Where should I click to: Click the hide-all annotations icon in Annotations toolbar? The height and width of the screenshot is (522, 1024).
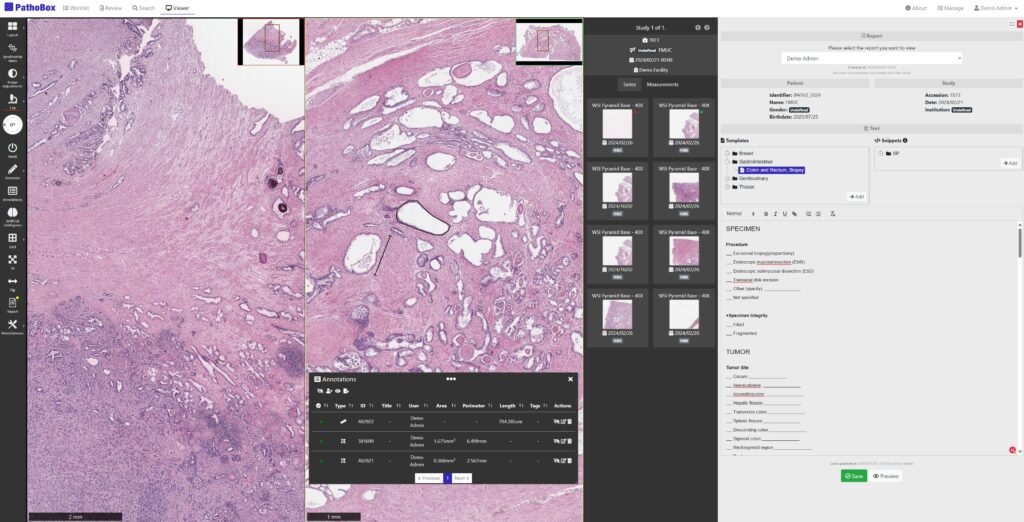tap(320, 391)
